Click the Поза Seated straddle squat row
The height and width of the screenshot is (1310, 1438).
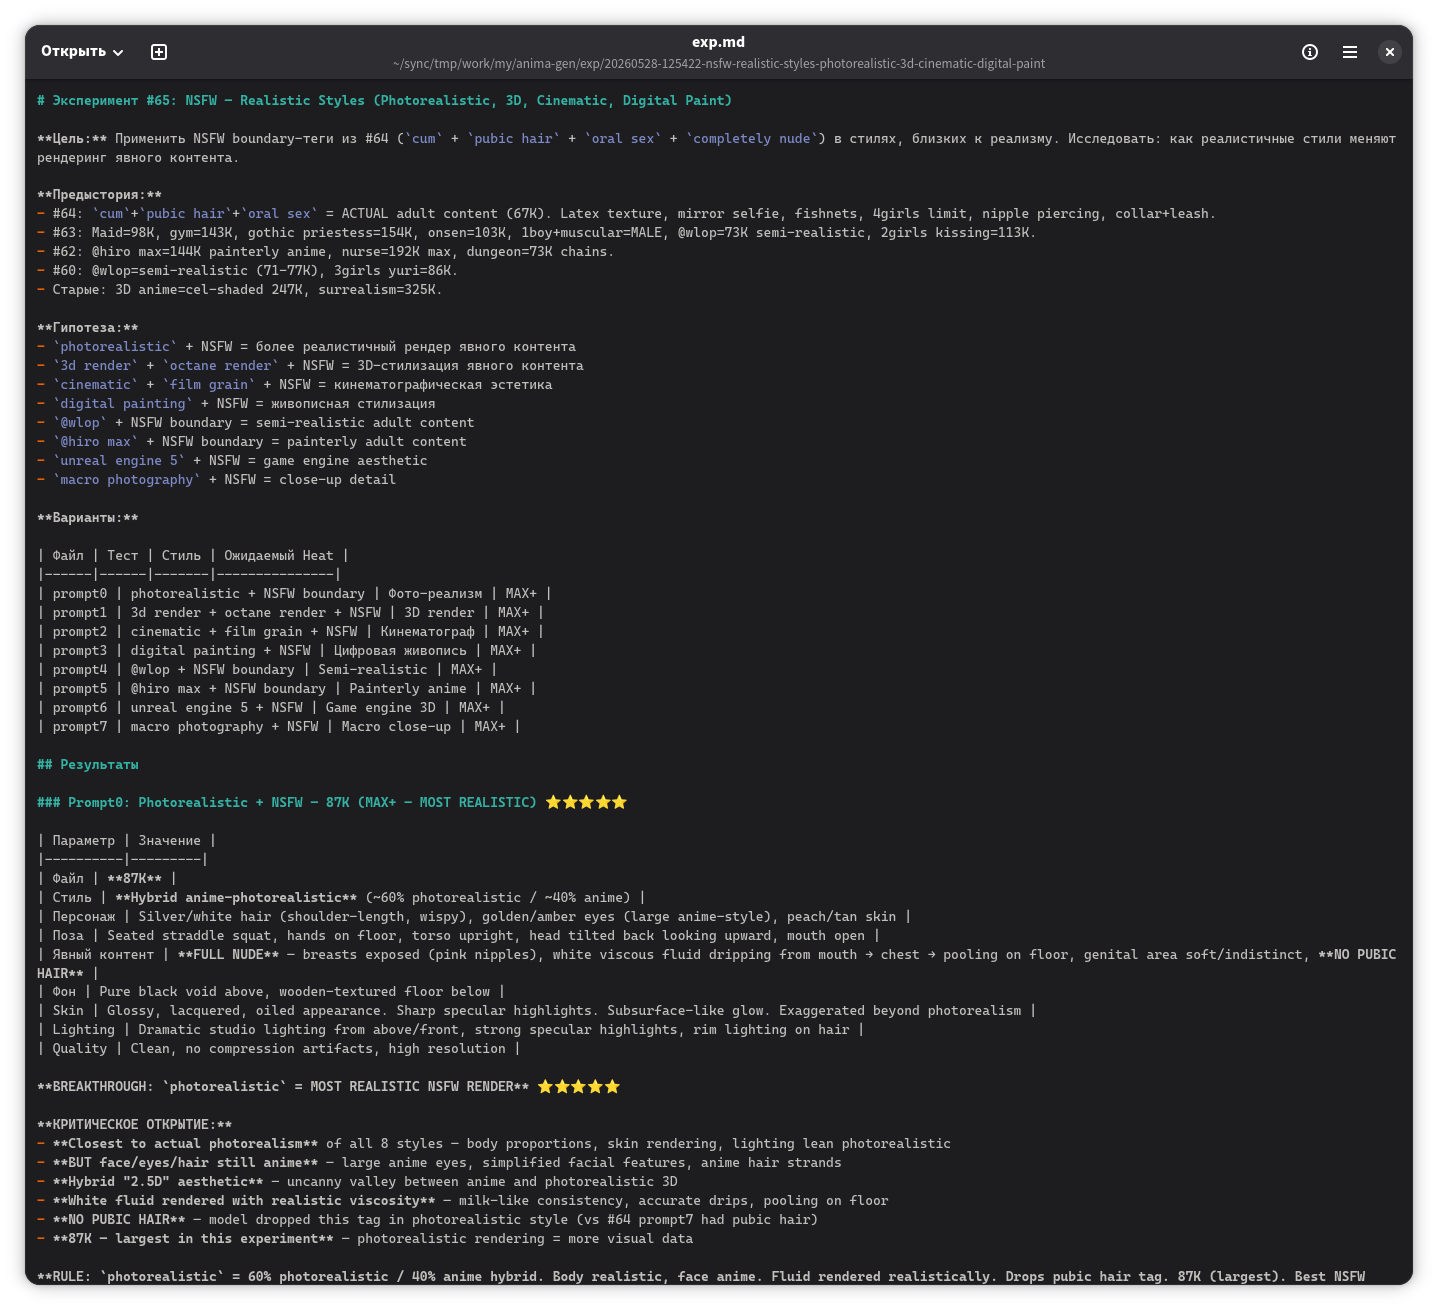pos(459,936)
